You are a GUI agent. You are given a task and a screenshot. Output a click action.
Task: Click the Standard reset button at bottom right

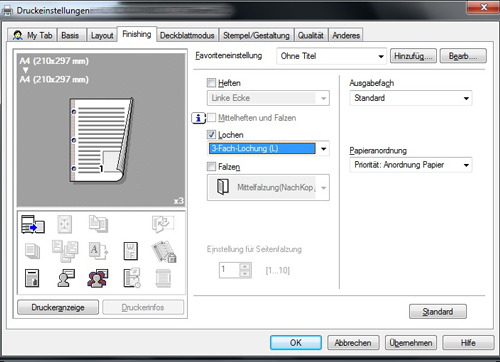(x=438, y=311)
